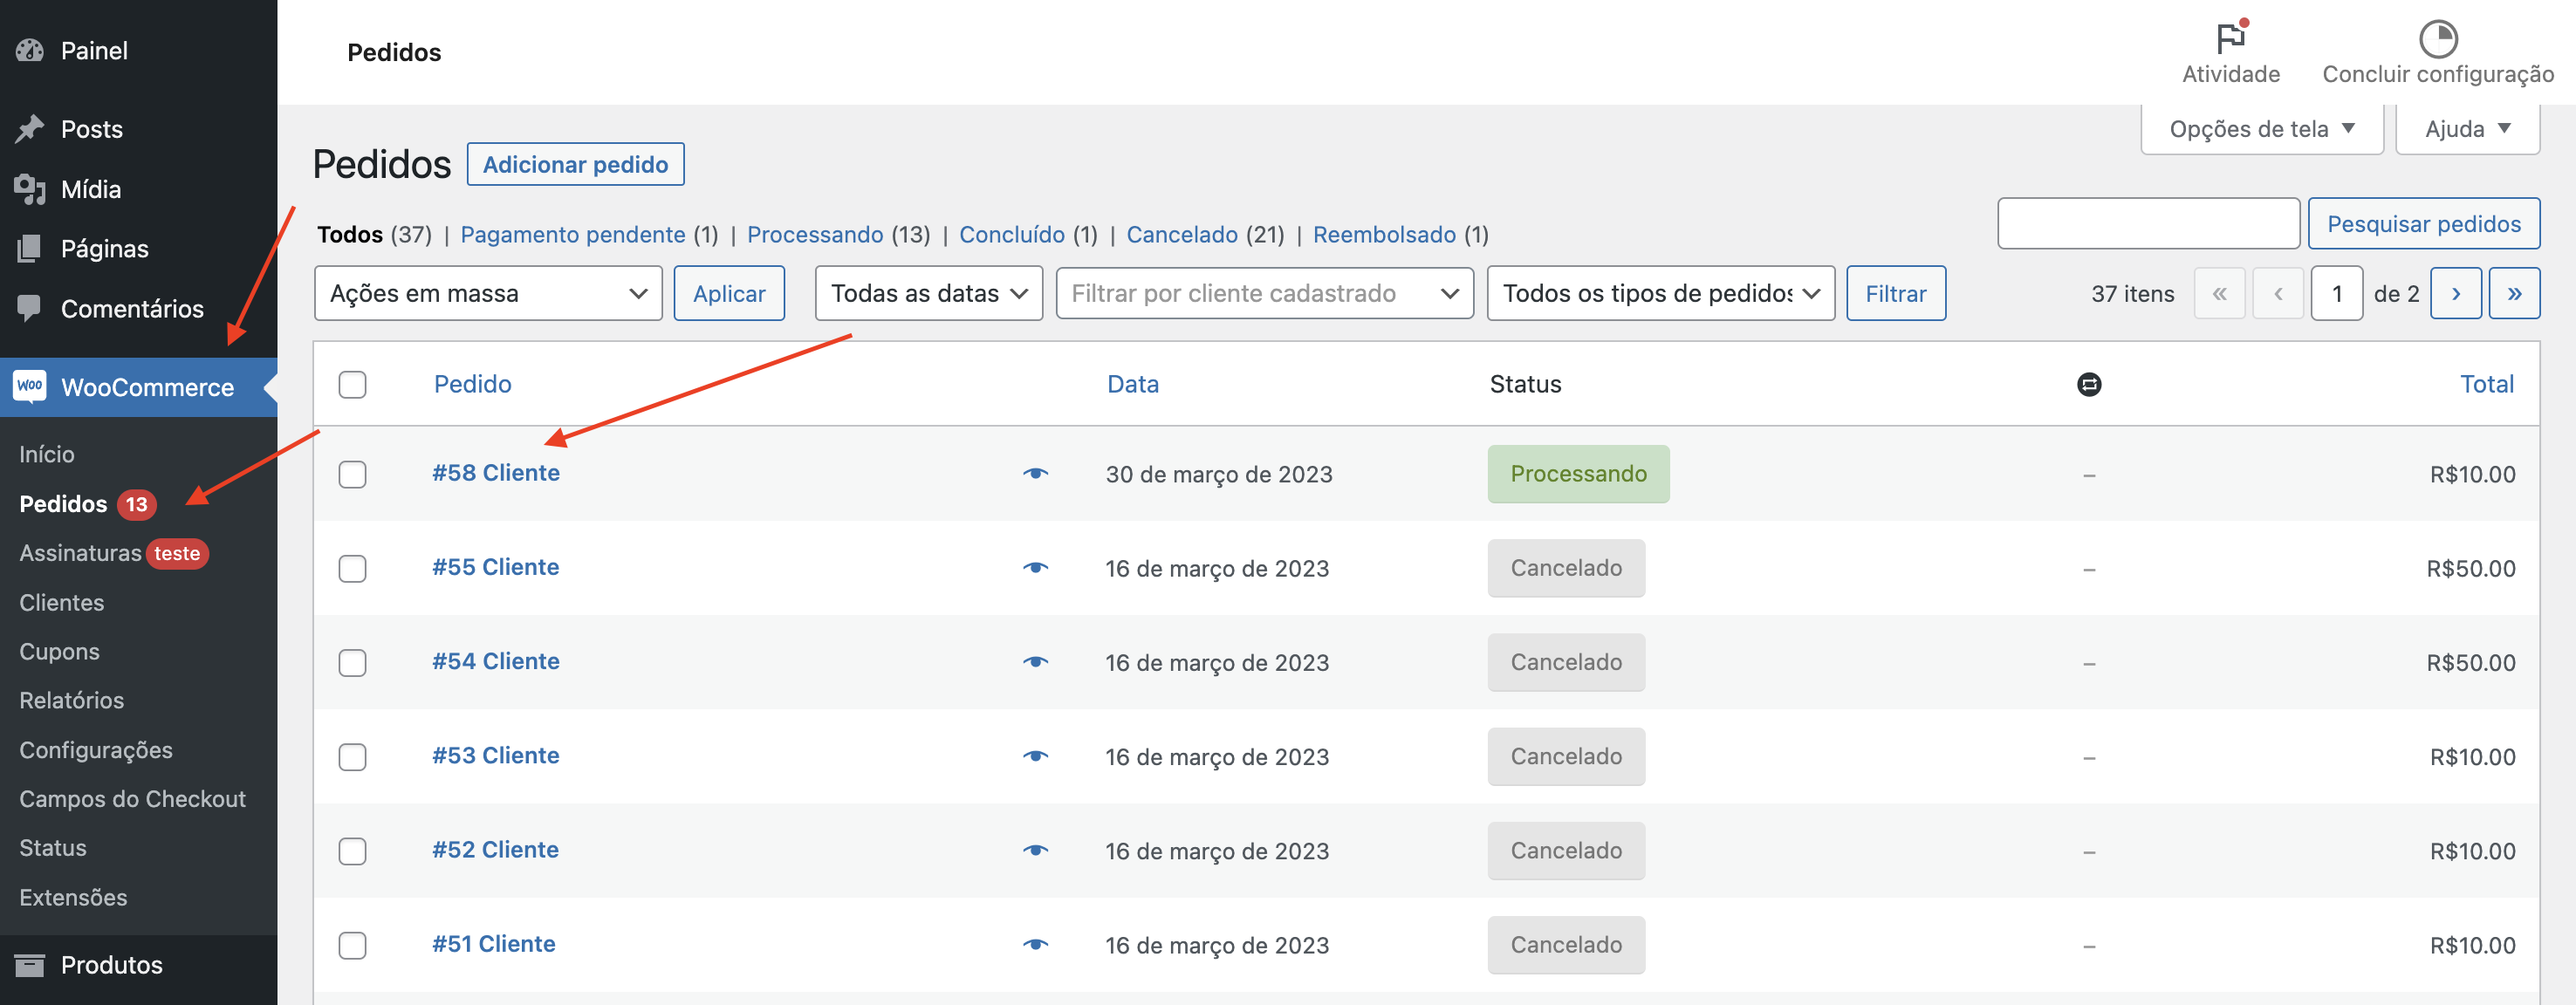Viewport: 2576px width, 1005px height.
Task: Open Pedidos in the WooCommerce menu
Action: (x=62, y=503)
